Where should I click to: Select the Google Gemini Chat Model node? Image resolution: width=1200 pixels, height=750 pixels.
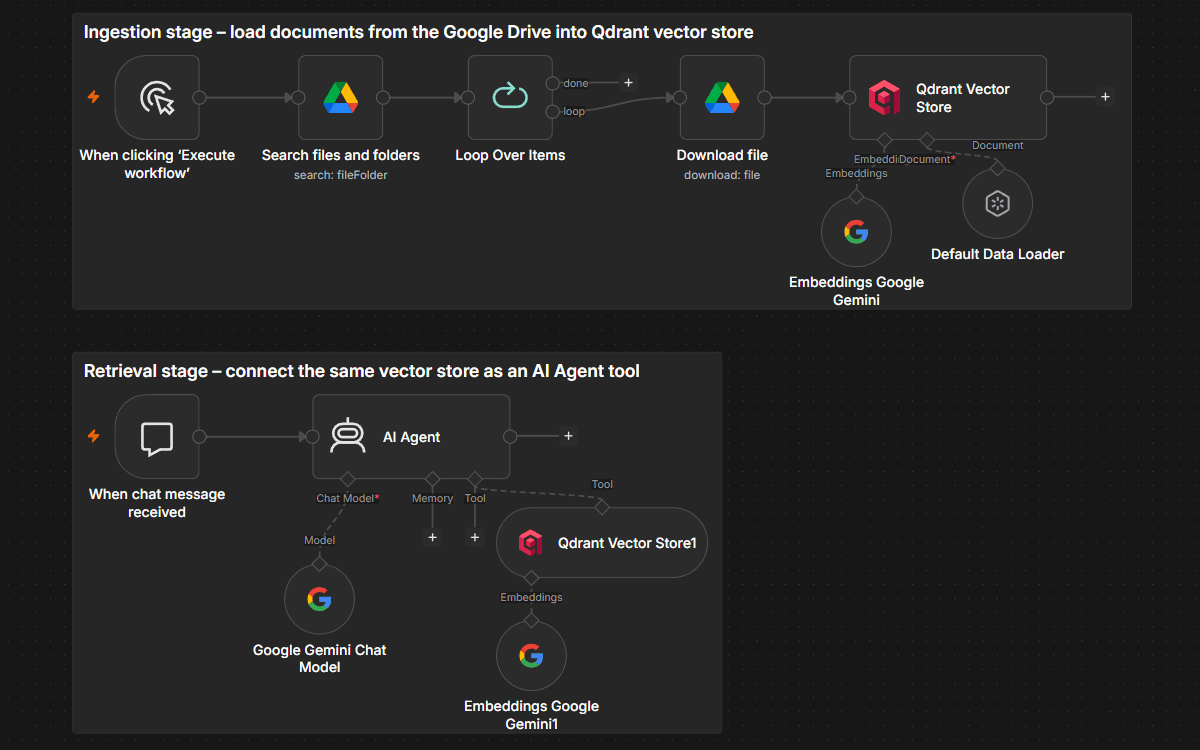(x=319, y=599)
